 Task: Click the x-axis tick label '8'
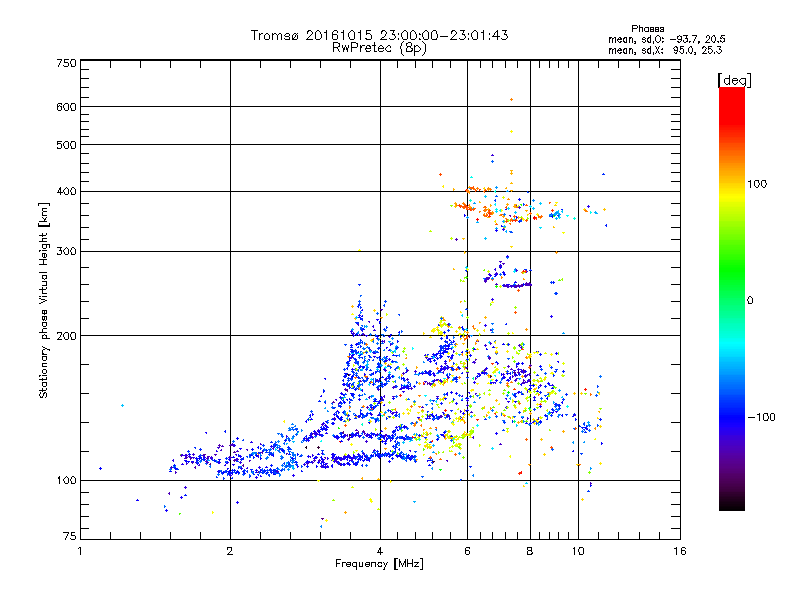click(530, 551)
